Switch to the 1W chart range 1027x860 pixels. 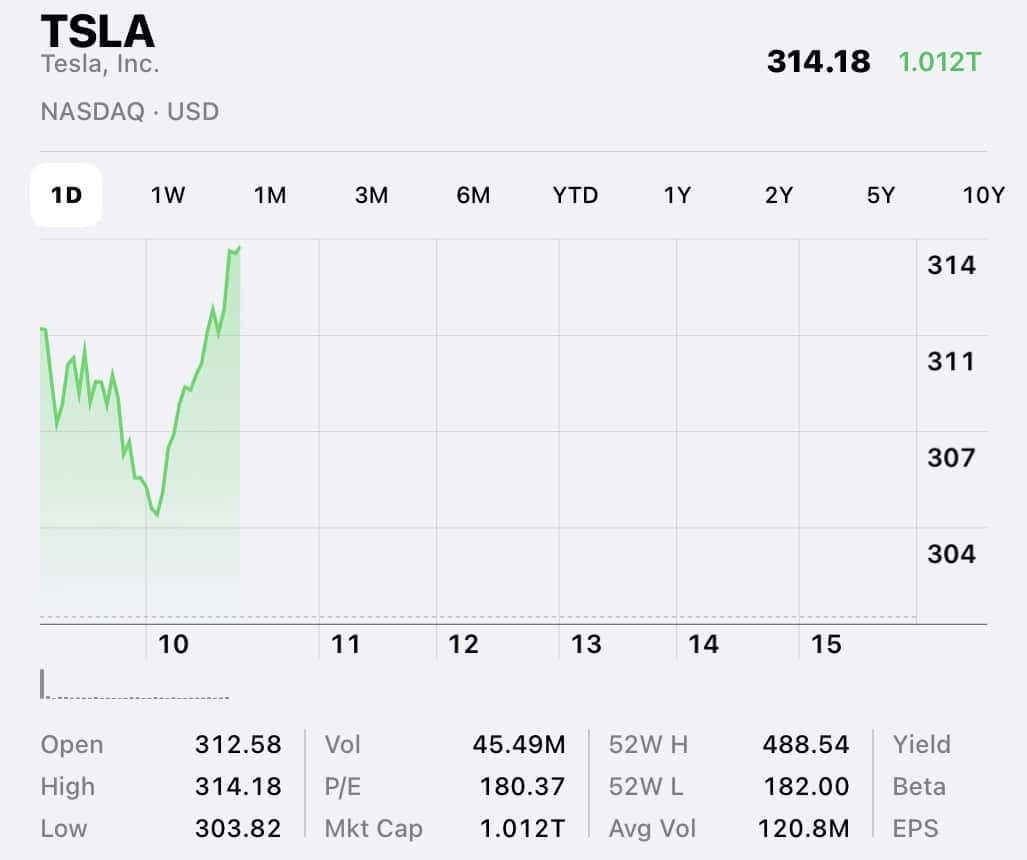tap(168, 195)
